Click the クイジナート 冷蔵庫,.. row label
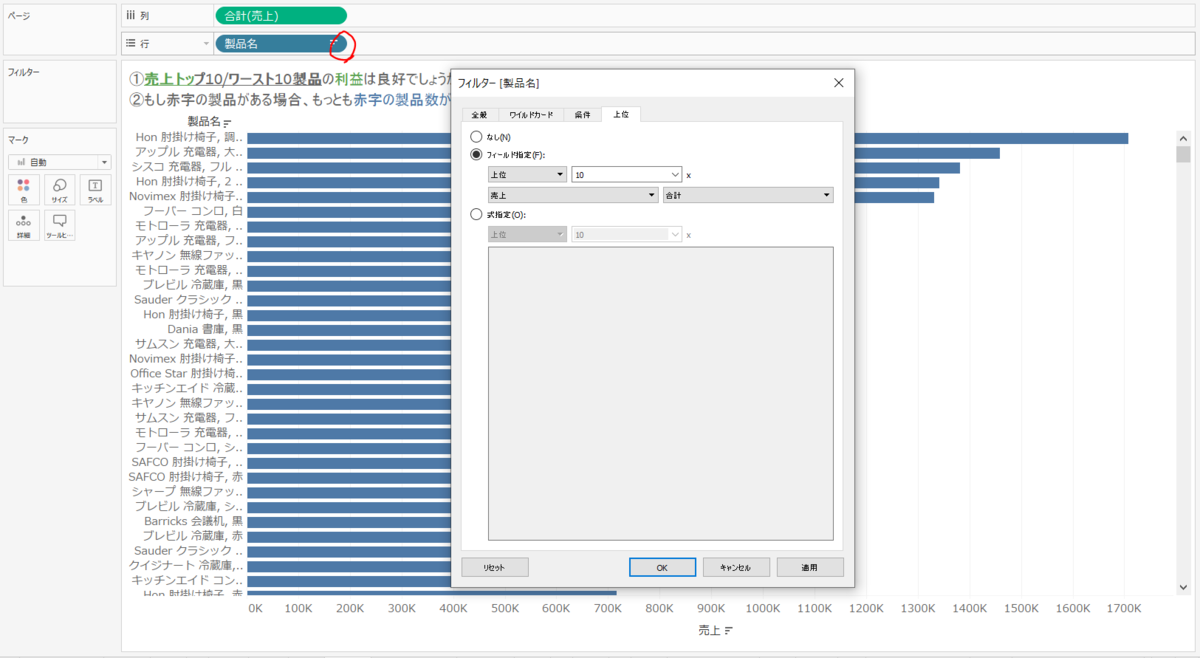 point(186,565)
